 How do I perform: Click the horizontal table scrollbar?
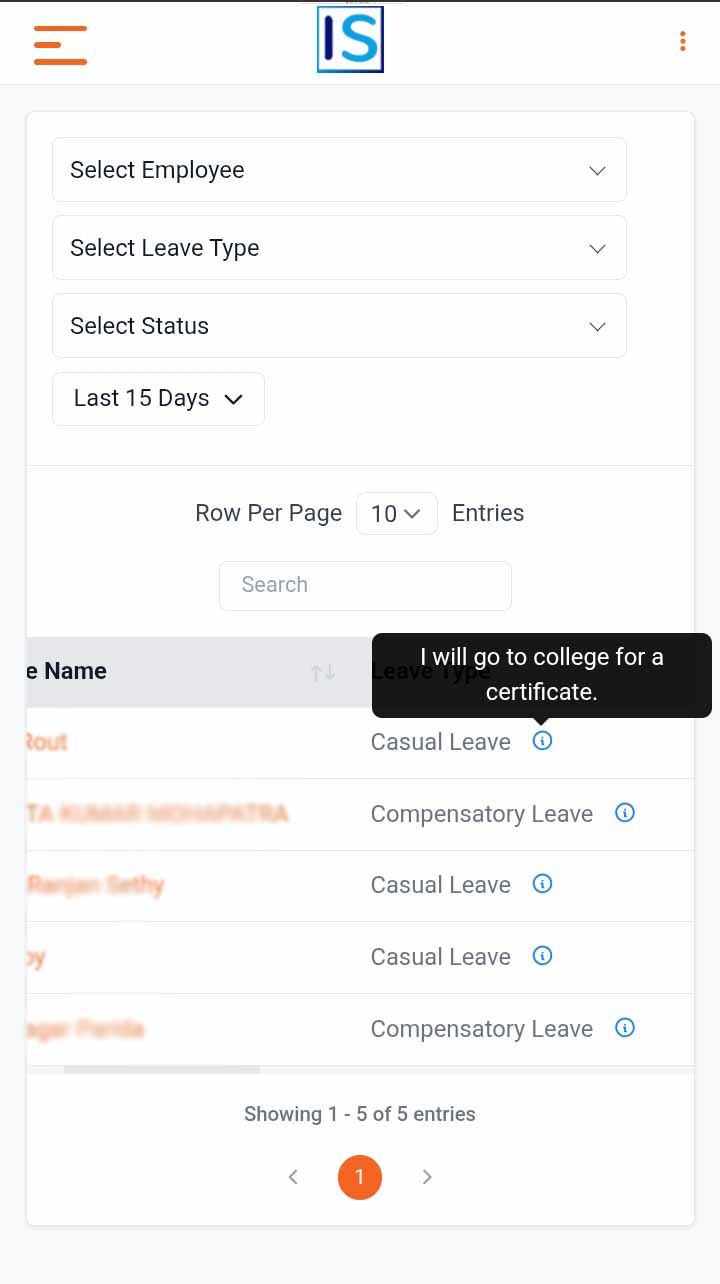tap(162, 1070)
